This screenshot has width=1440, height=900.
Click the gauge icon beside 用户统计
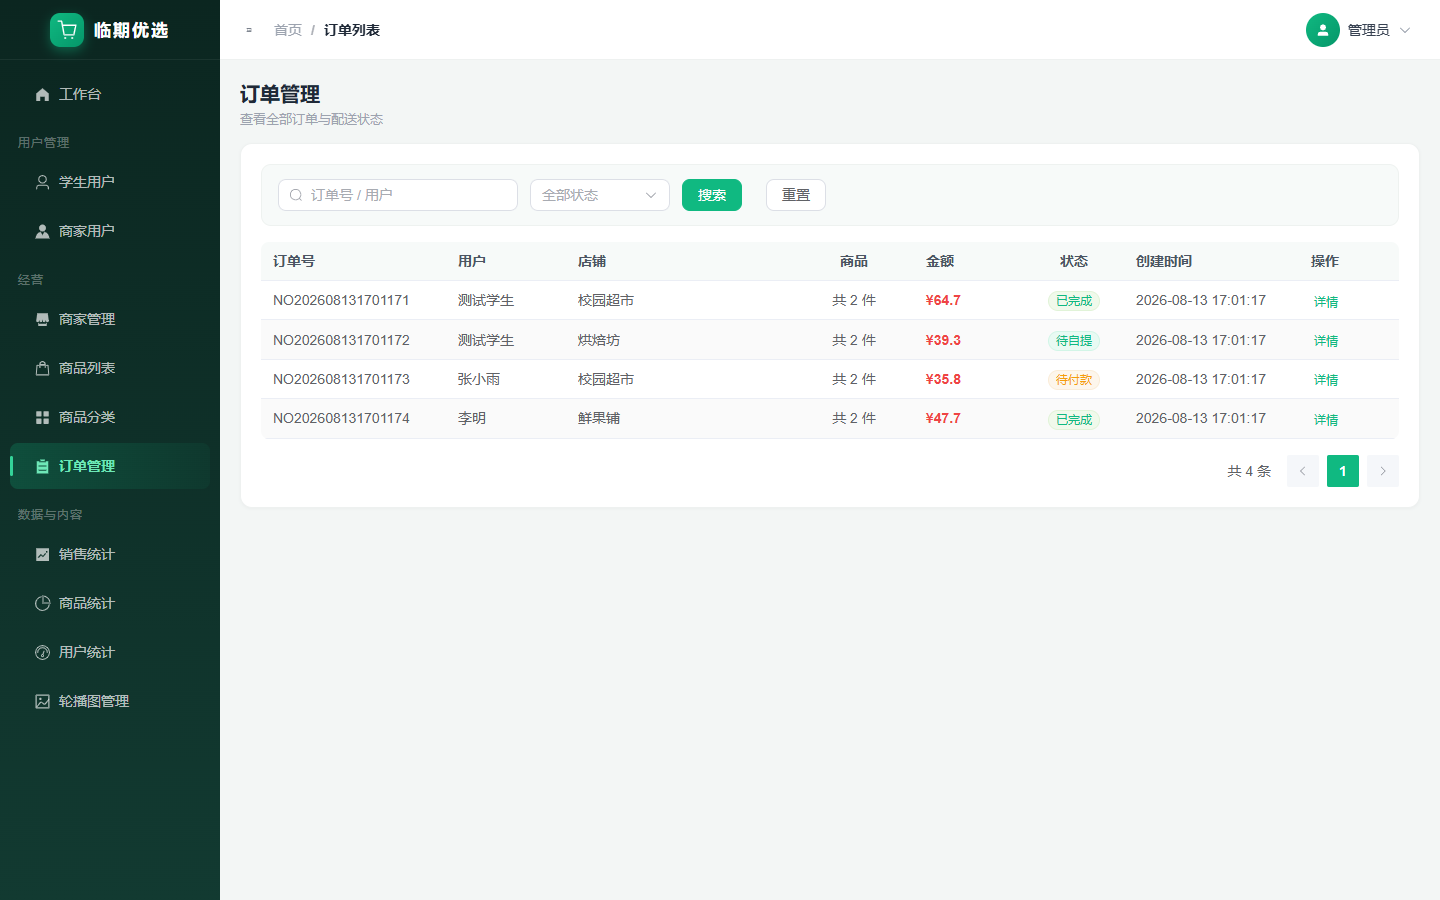click(42, 652)
